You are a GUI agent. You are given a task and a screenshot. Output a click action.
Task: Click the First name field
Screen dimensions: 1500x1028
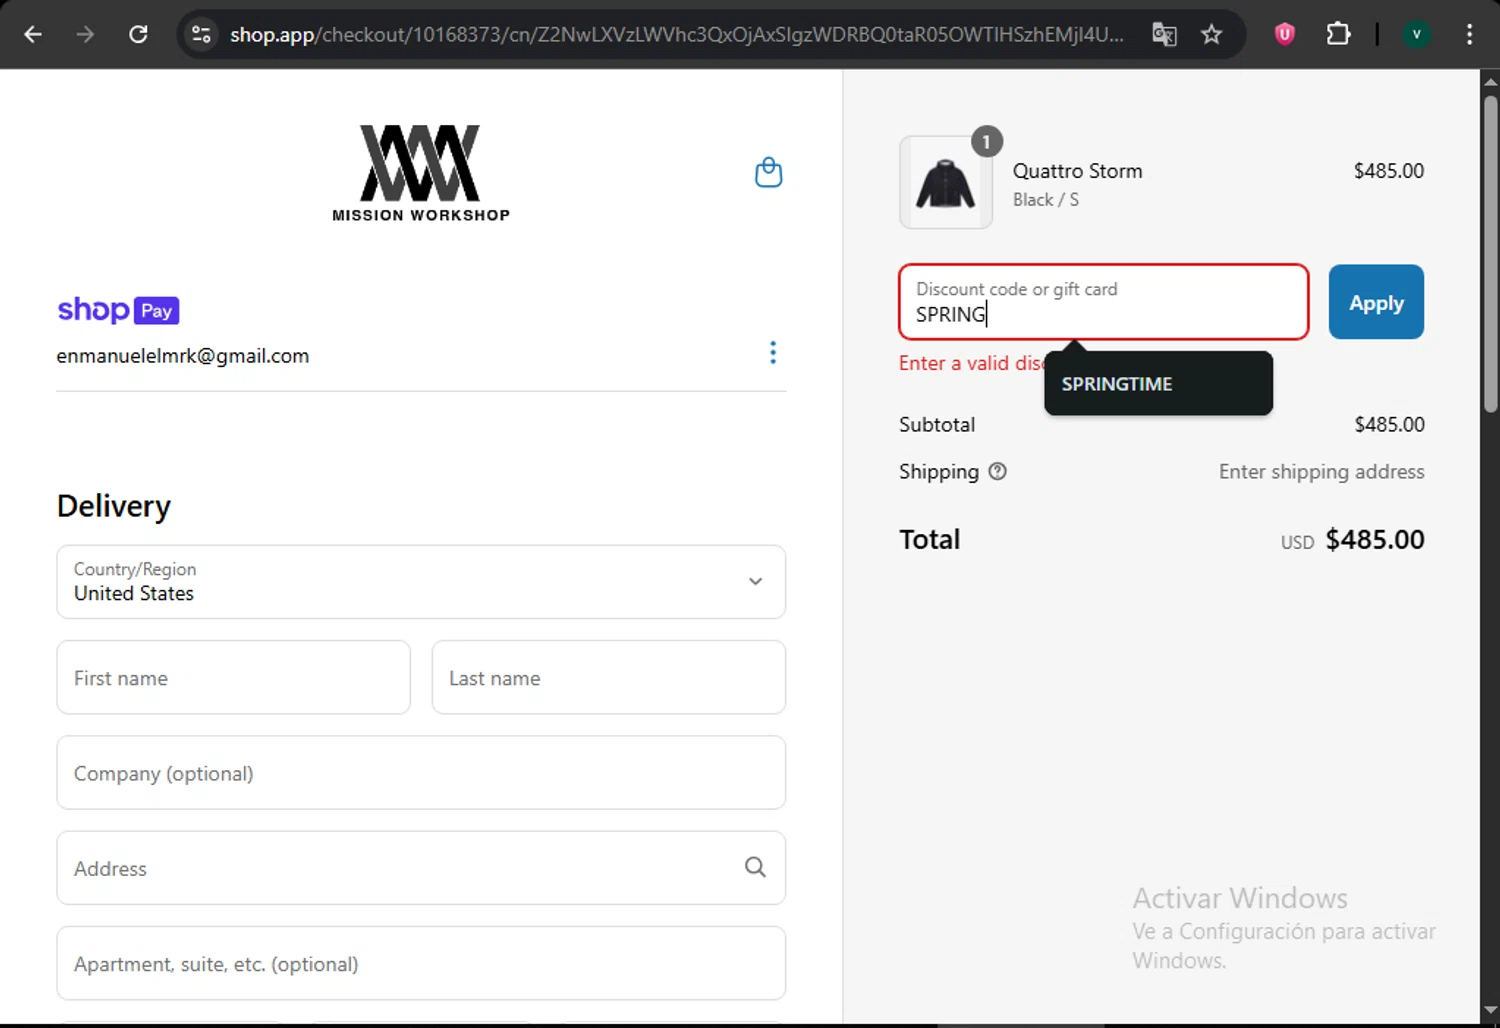pos(233,677)
